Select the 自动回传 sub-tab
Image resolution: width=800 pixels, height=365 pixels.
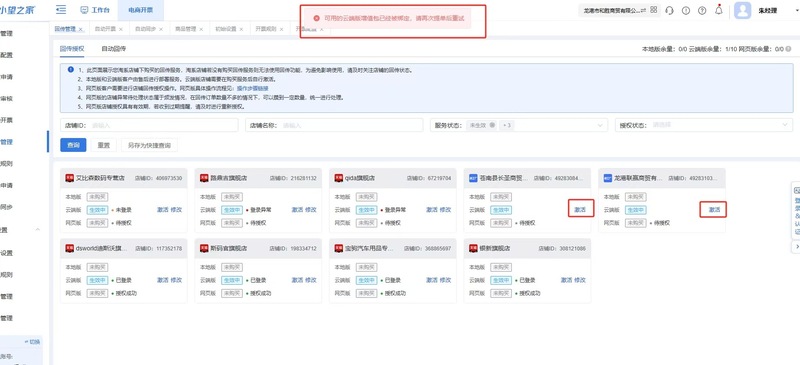point(113,49)
